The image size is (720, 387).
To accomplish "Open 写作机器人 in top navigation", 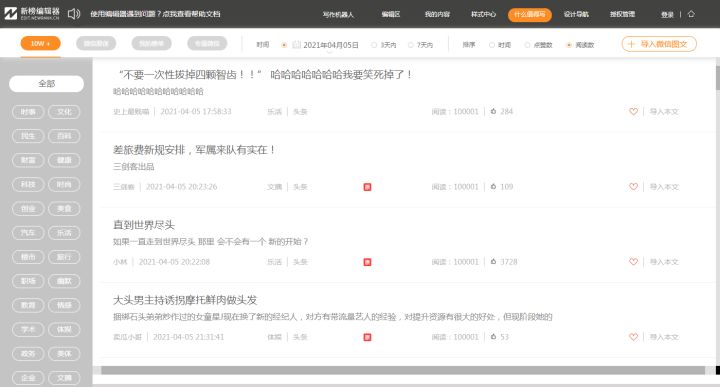I will tap(338, 14).
